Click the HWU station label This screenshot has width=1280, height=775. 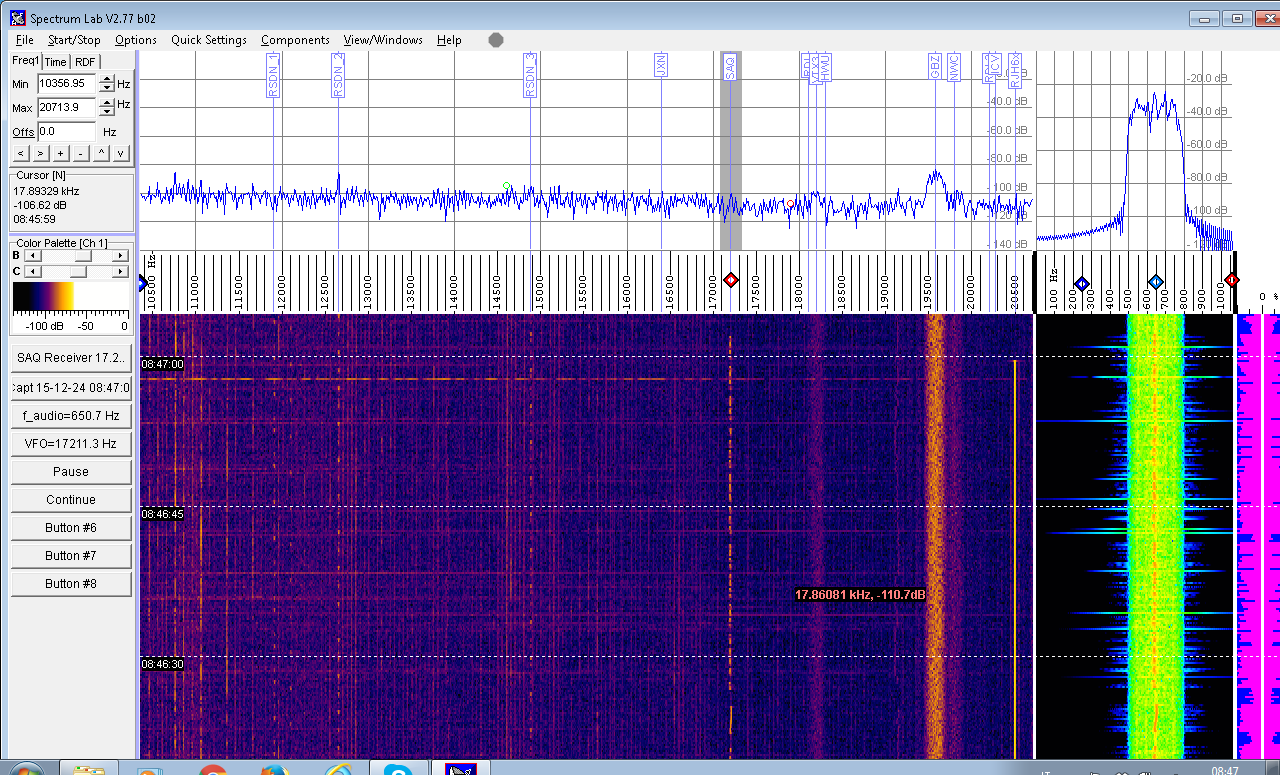tap(826, 68)
